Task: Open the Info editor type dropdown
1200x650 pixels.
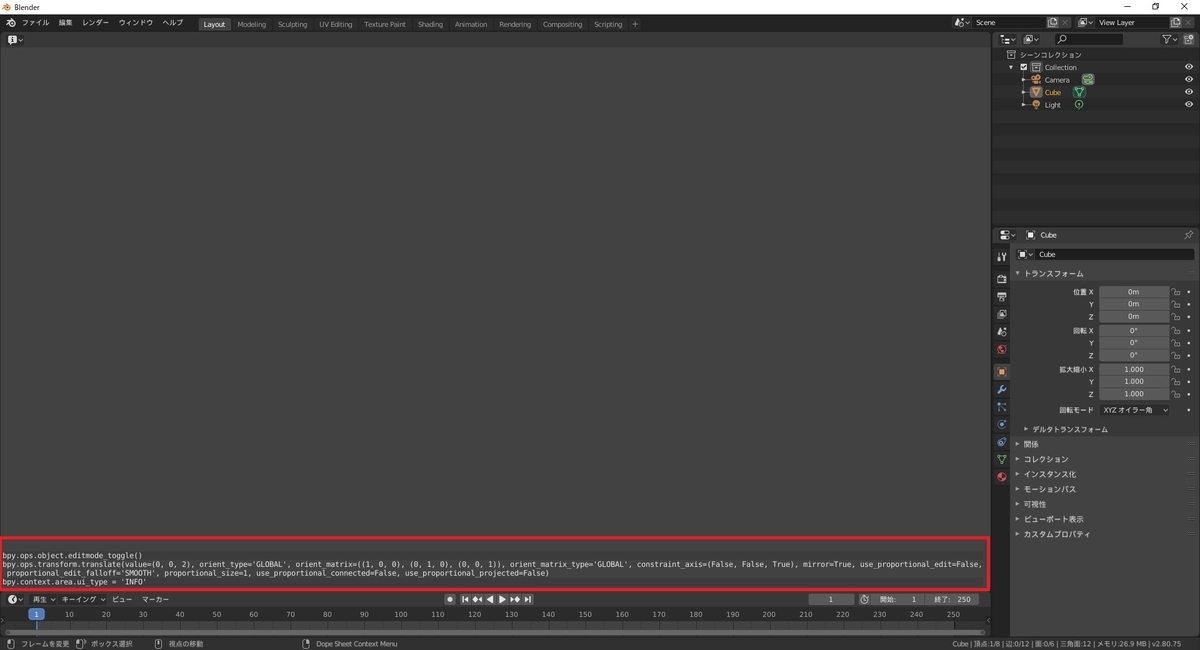Action: (x=15, y=40)
